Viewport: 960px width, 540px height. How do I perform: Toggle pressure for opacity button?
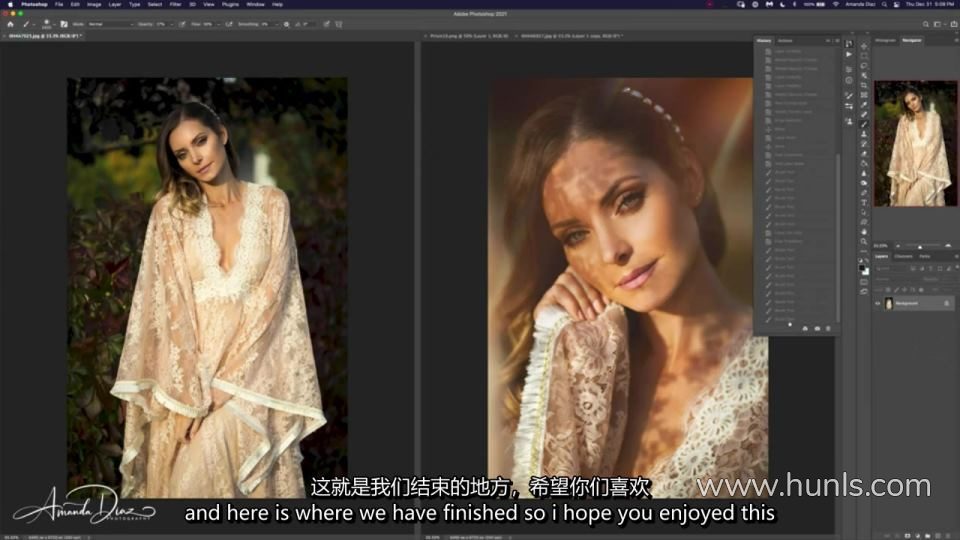click(x=182, y=24)
